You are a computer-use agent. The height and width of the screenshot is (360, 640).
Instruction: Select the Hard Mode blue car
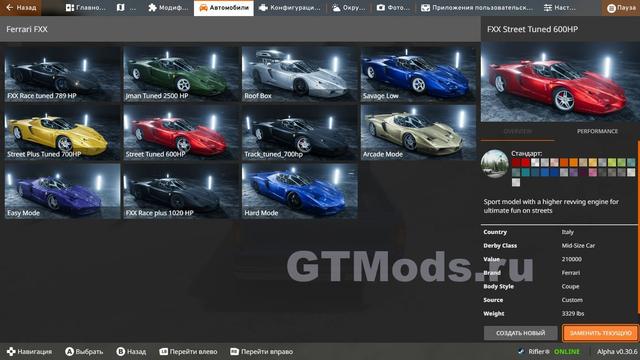300,191
